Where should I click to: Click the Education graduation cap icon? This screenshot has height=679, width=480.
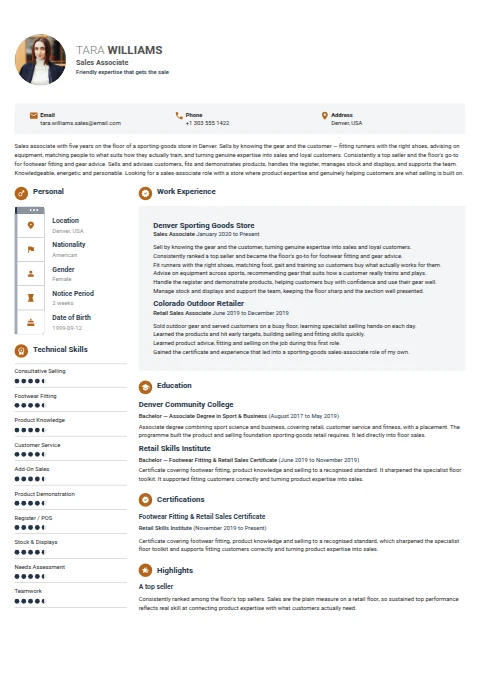tap(145, 387)
